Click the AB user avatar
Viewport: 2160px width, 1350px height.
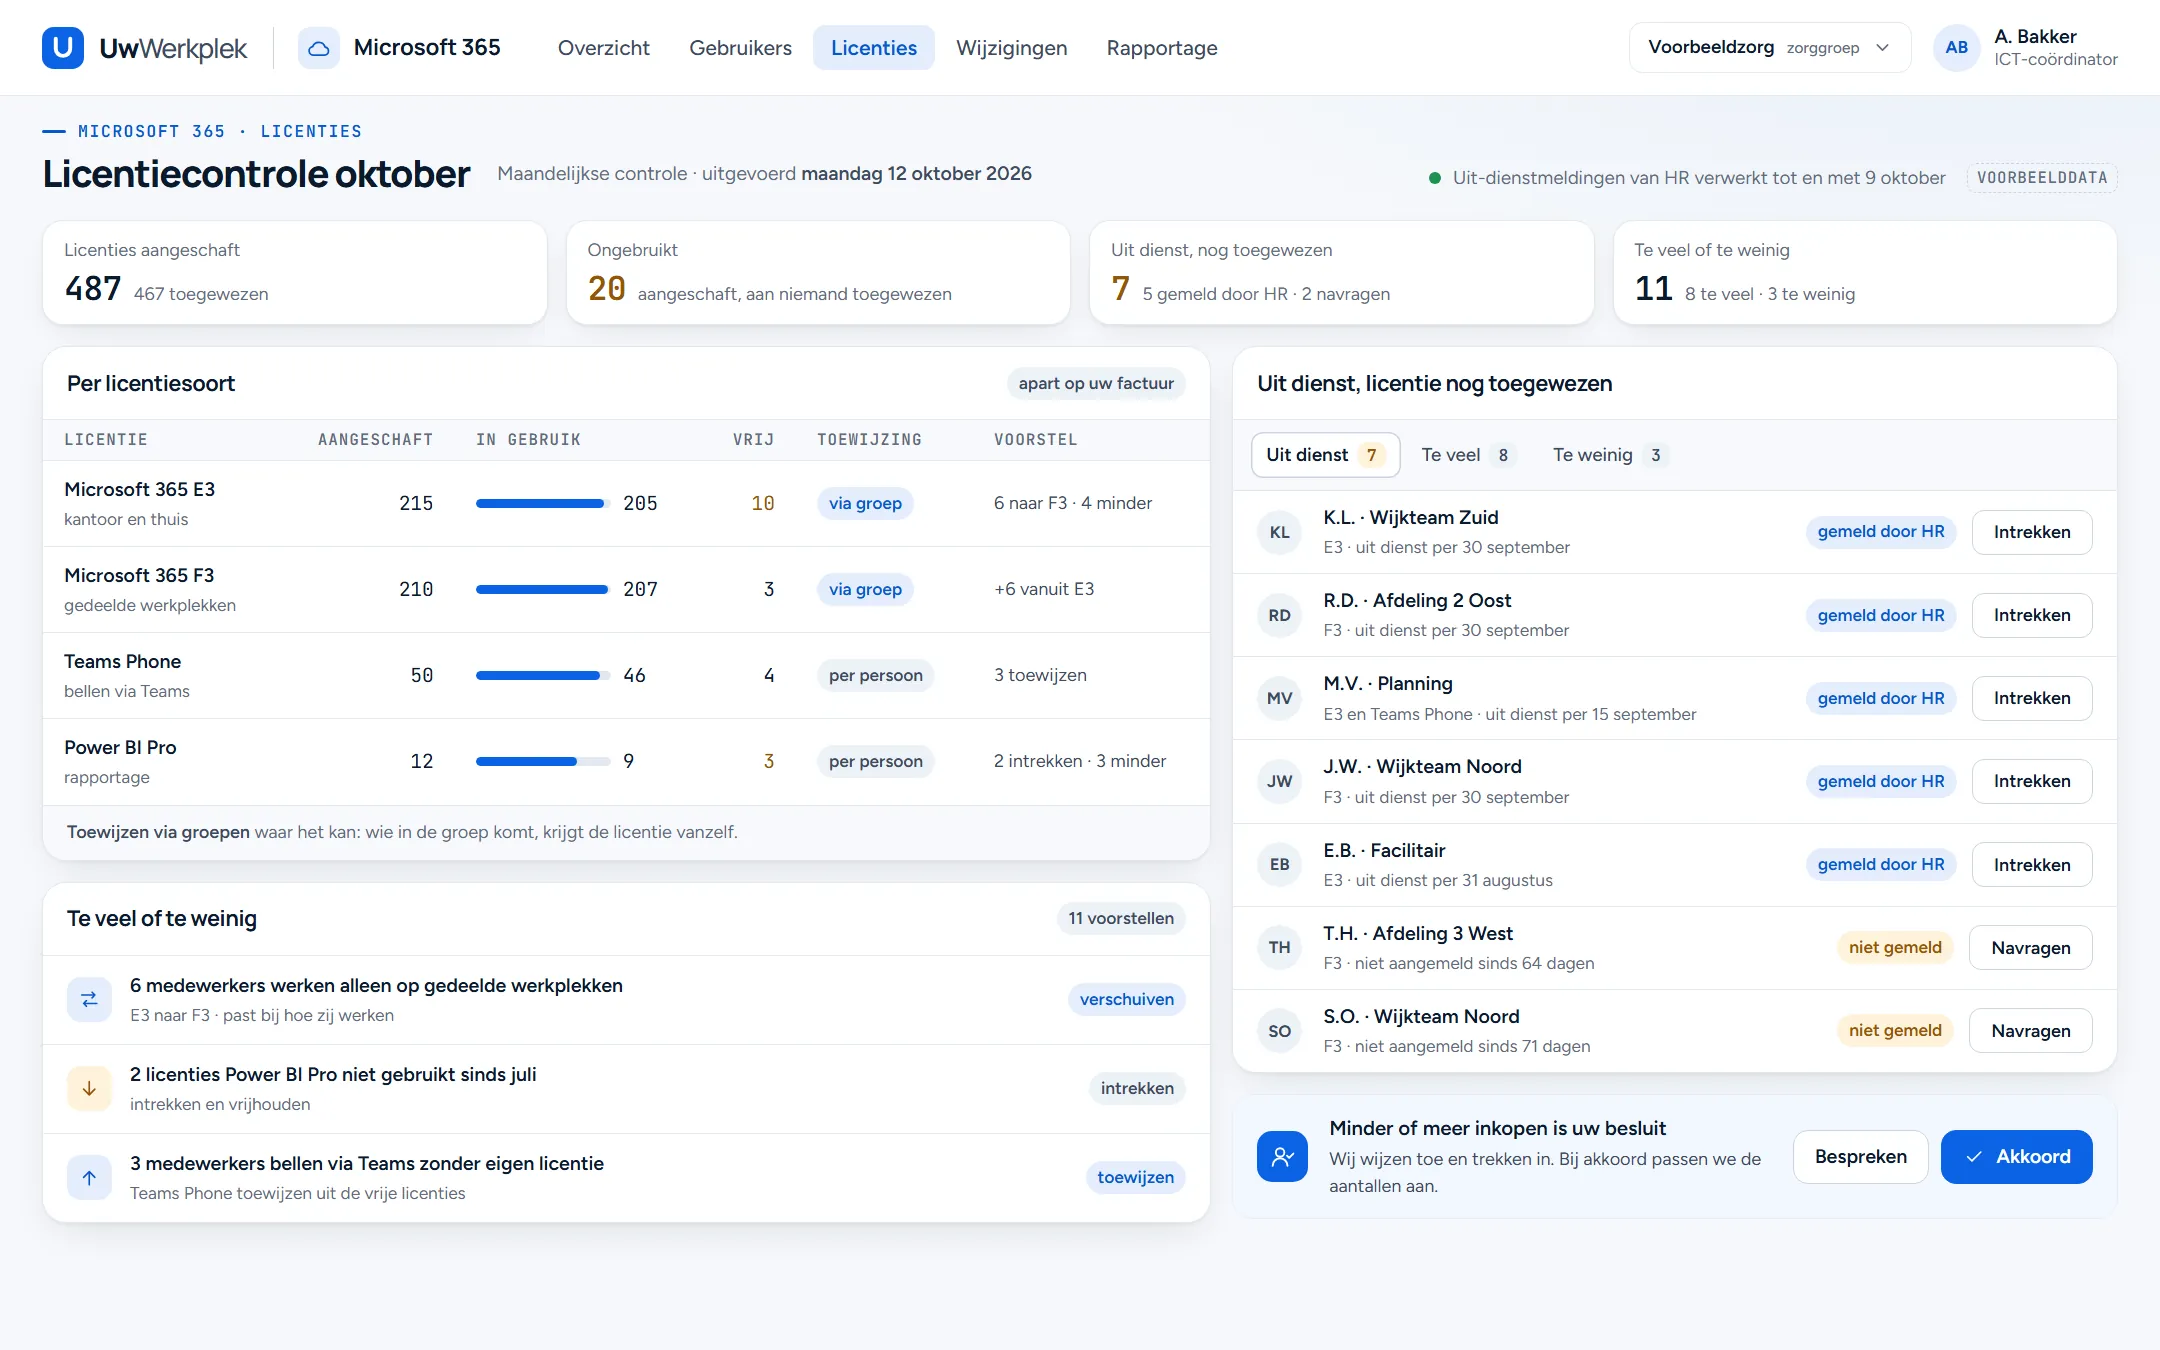[x=1957, y=48]
